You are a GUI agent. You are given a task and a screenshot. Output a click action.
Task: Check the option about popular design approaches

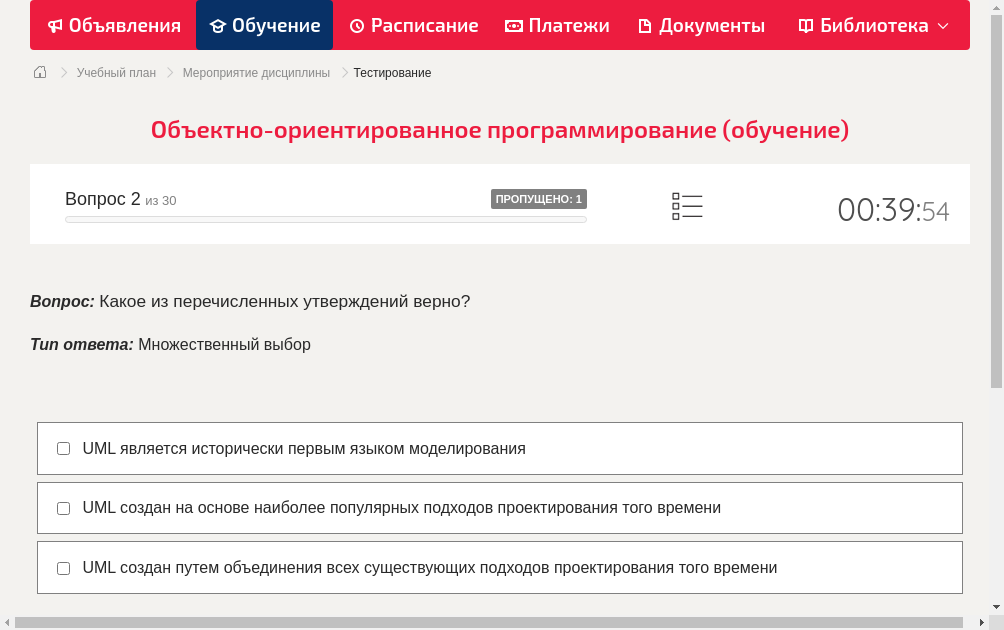point(63,508)
